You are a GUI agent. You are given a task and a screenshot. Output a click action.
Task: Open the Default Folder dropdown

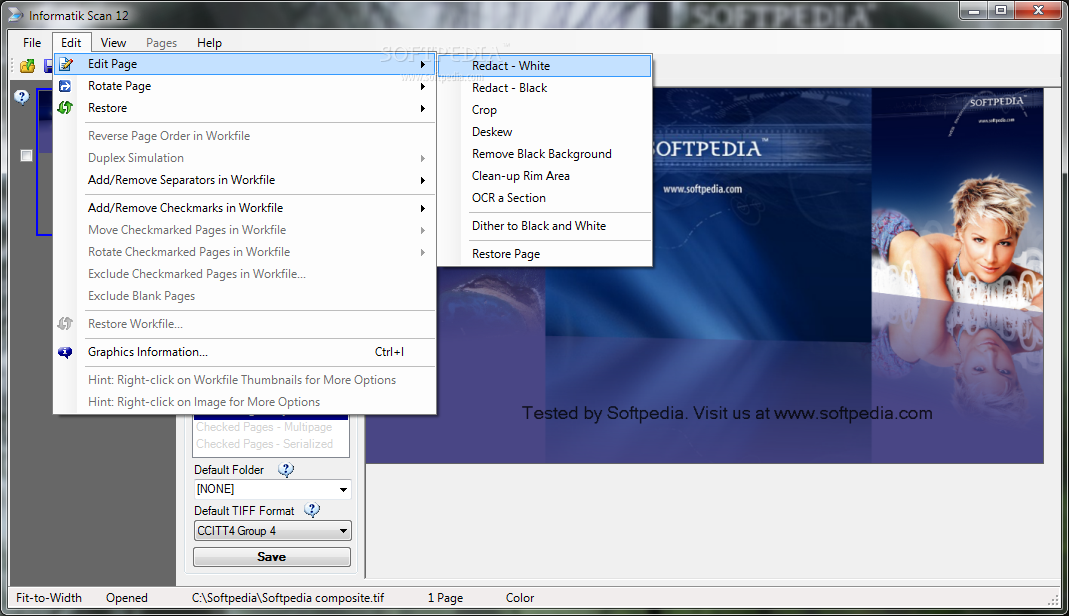point(343,489)
